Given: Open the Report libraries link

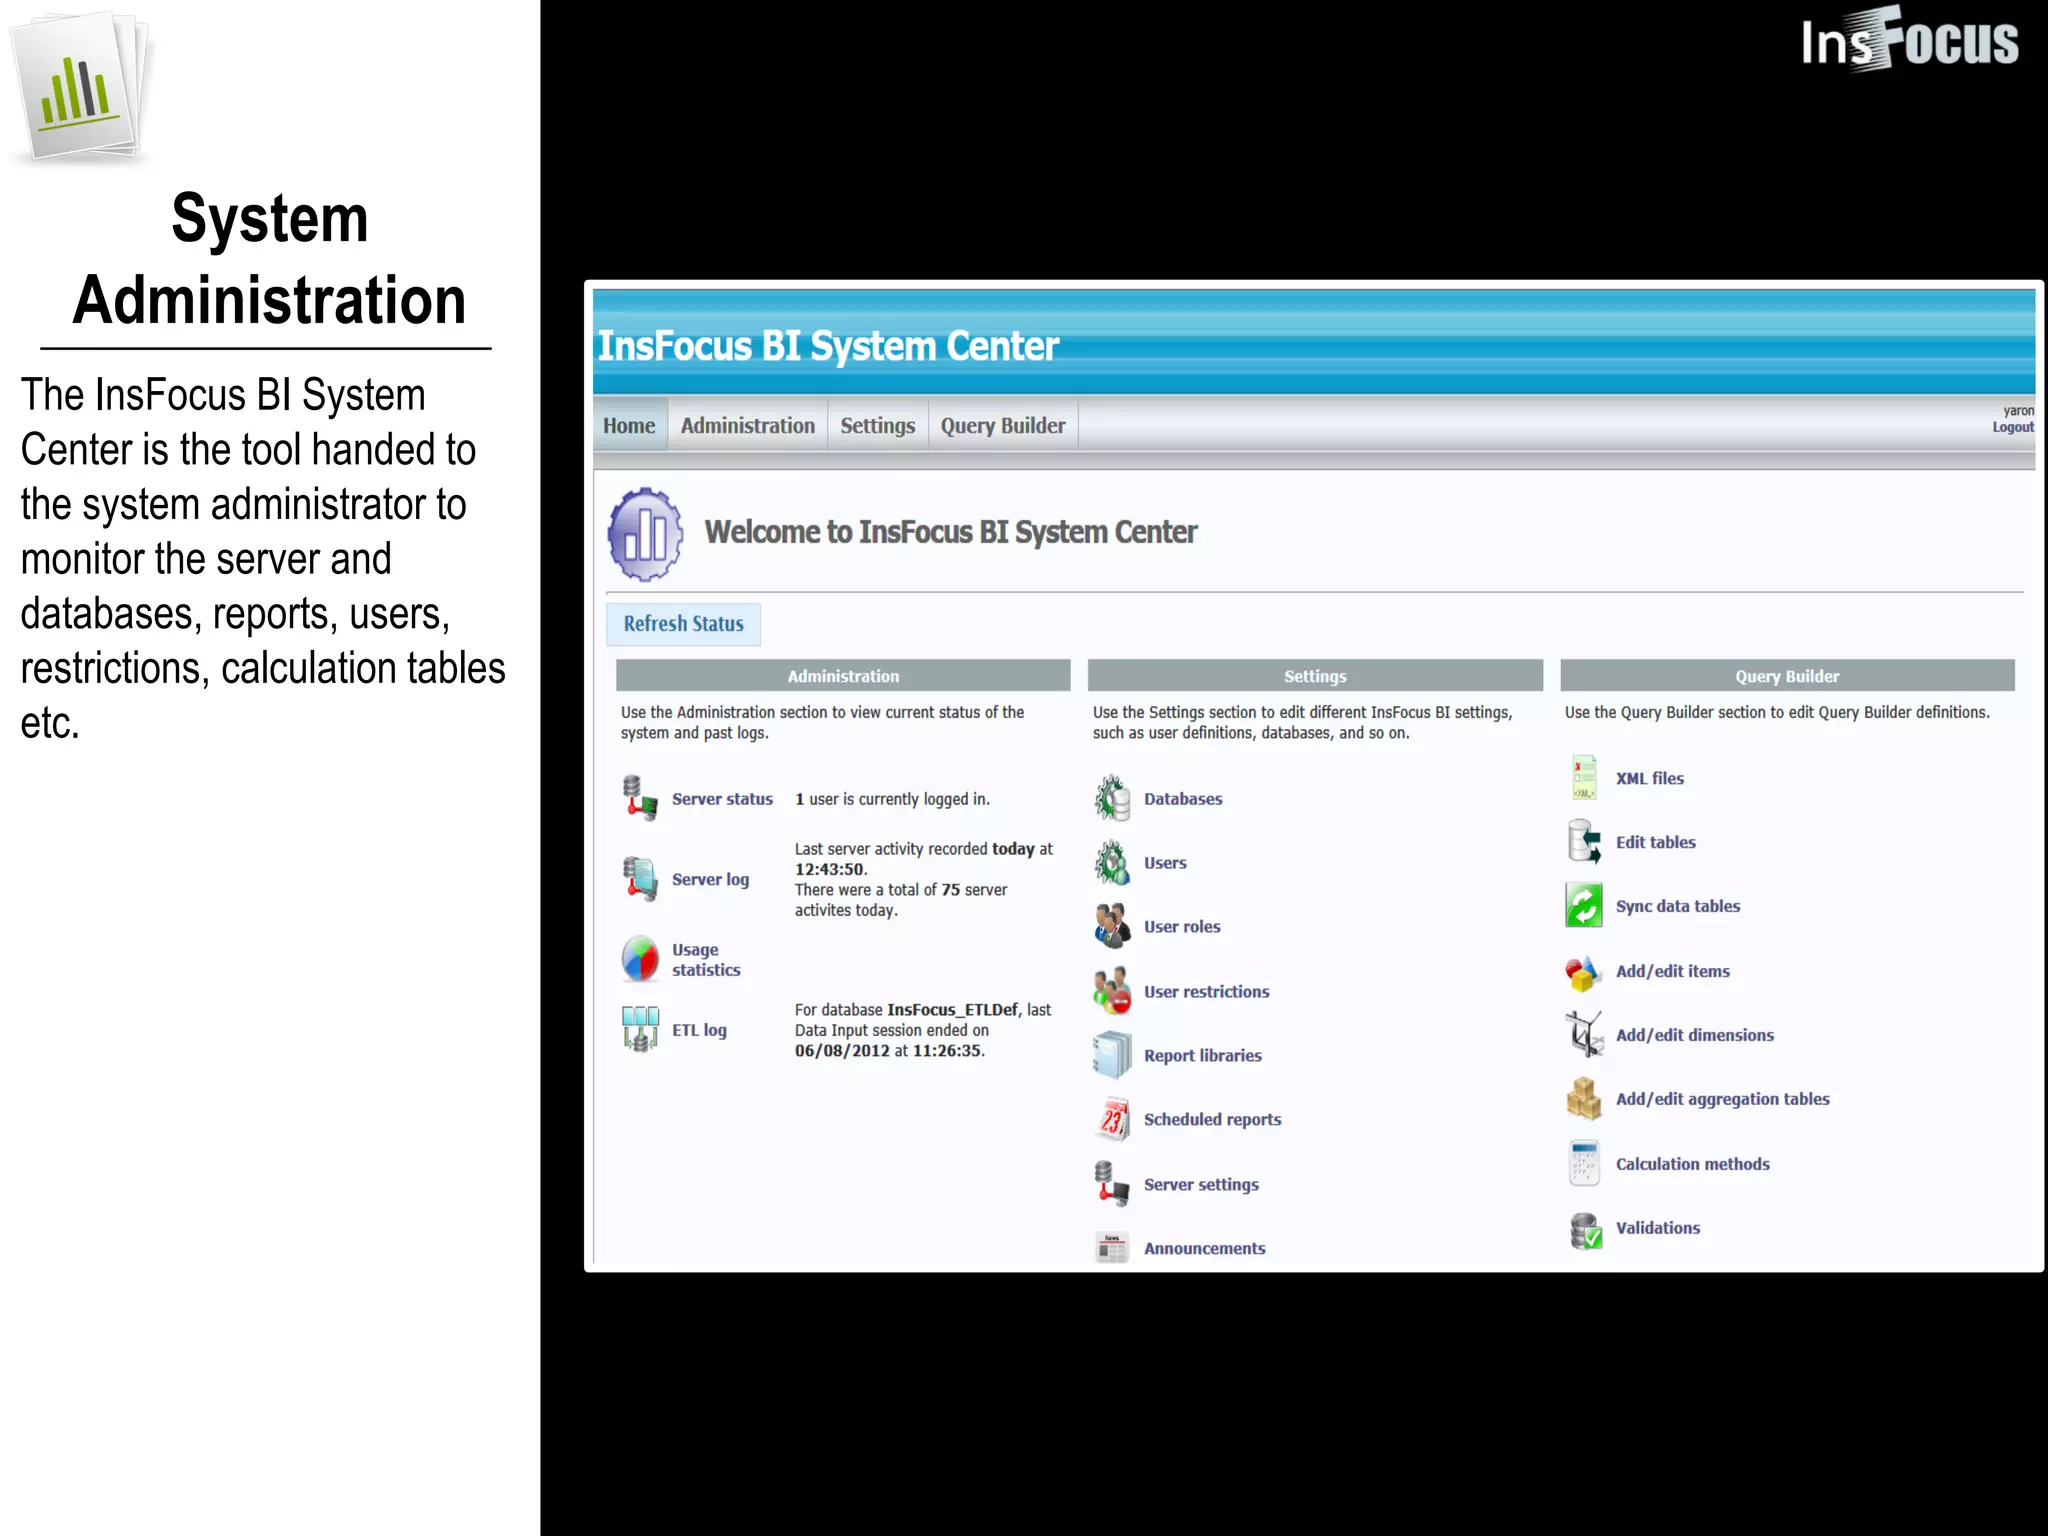Looking at the screenshot, I should click(1202, 1055).
